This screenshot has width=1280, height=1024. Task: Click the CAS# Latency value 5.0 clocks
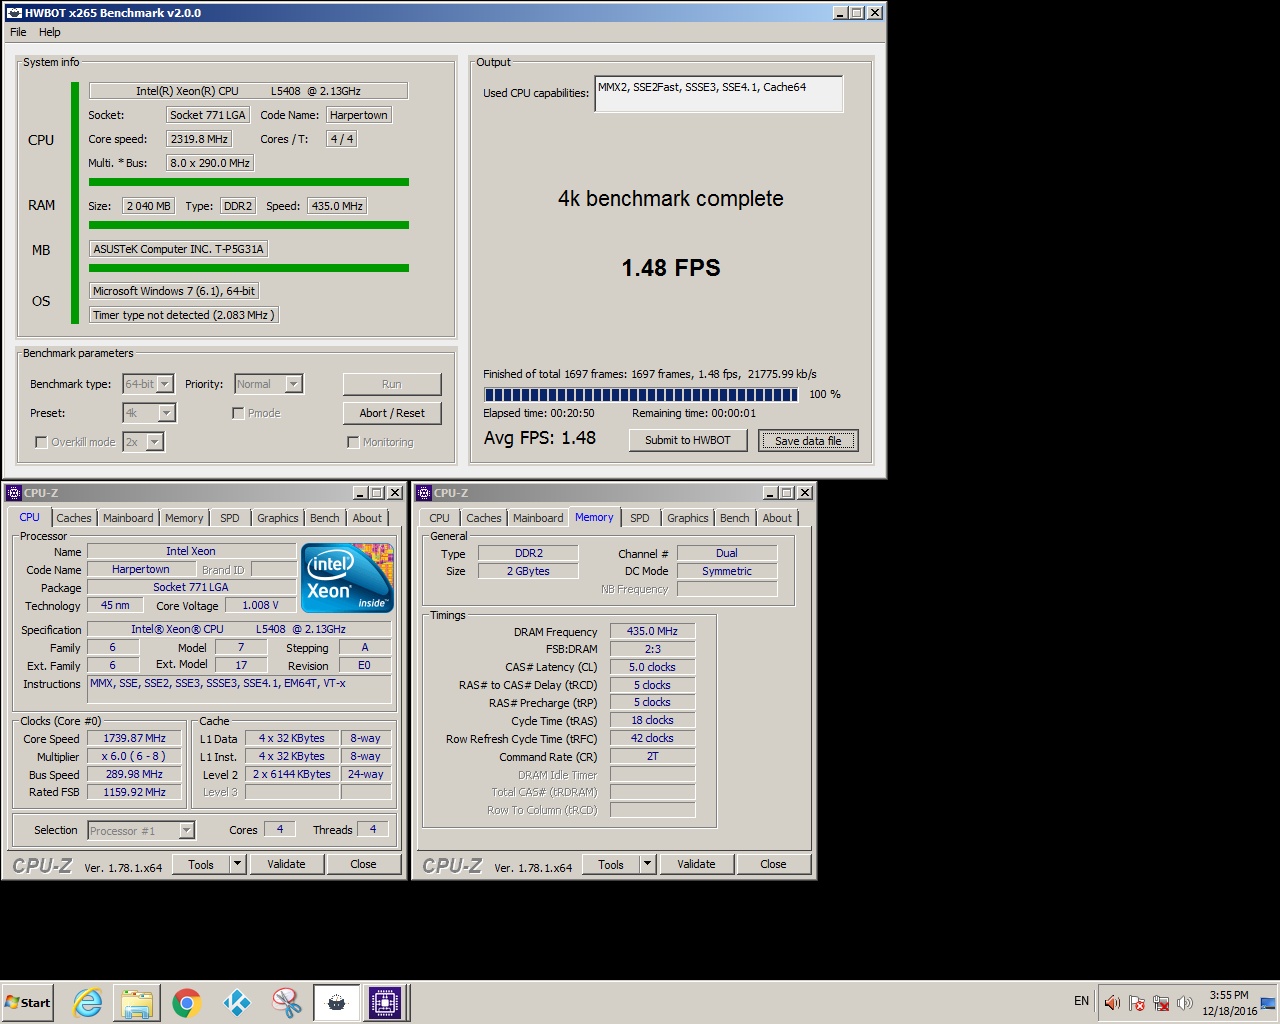point(652,667)
